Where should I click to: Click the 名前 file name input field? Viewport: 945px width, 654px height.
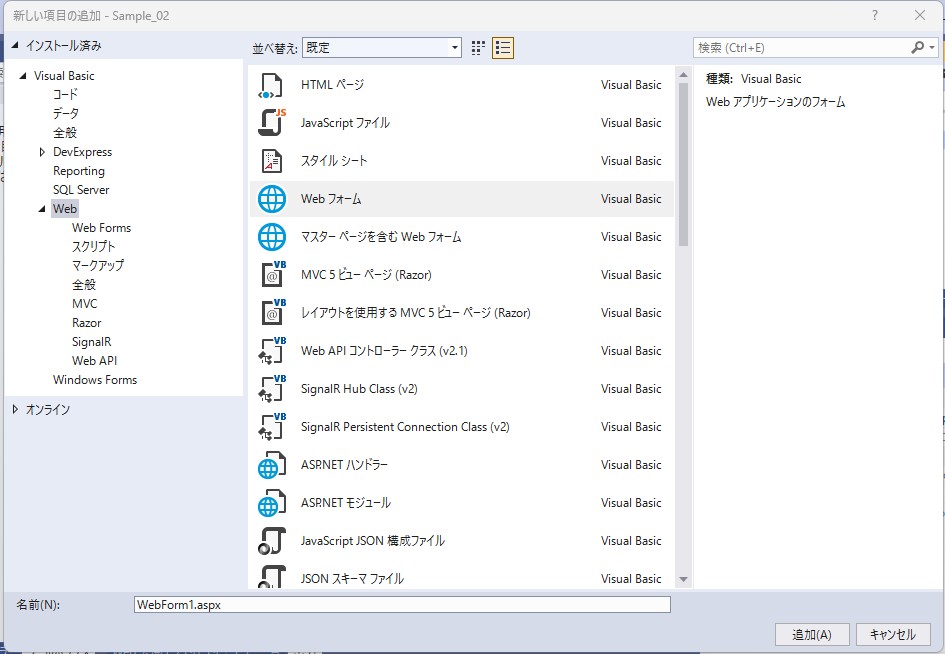click(401, 605)
